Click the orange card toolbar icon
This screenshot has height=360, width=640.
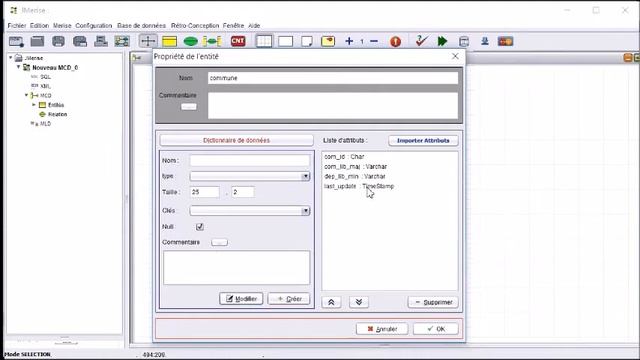[506, 41]
